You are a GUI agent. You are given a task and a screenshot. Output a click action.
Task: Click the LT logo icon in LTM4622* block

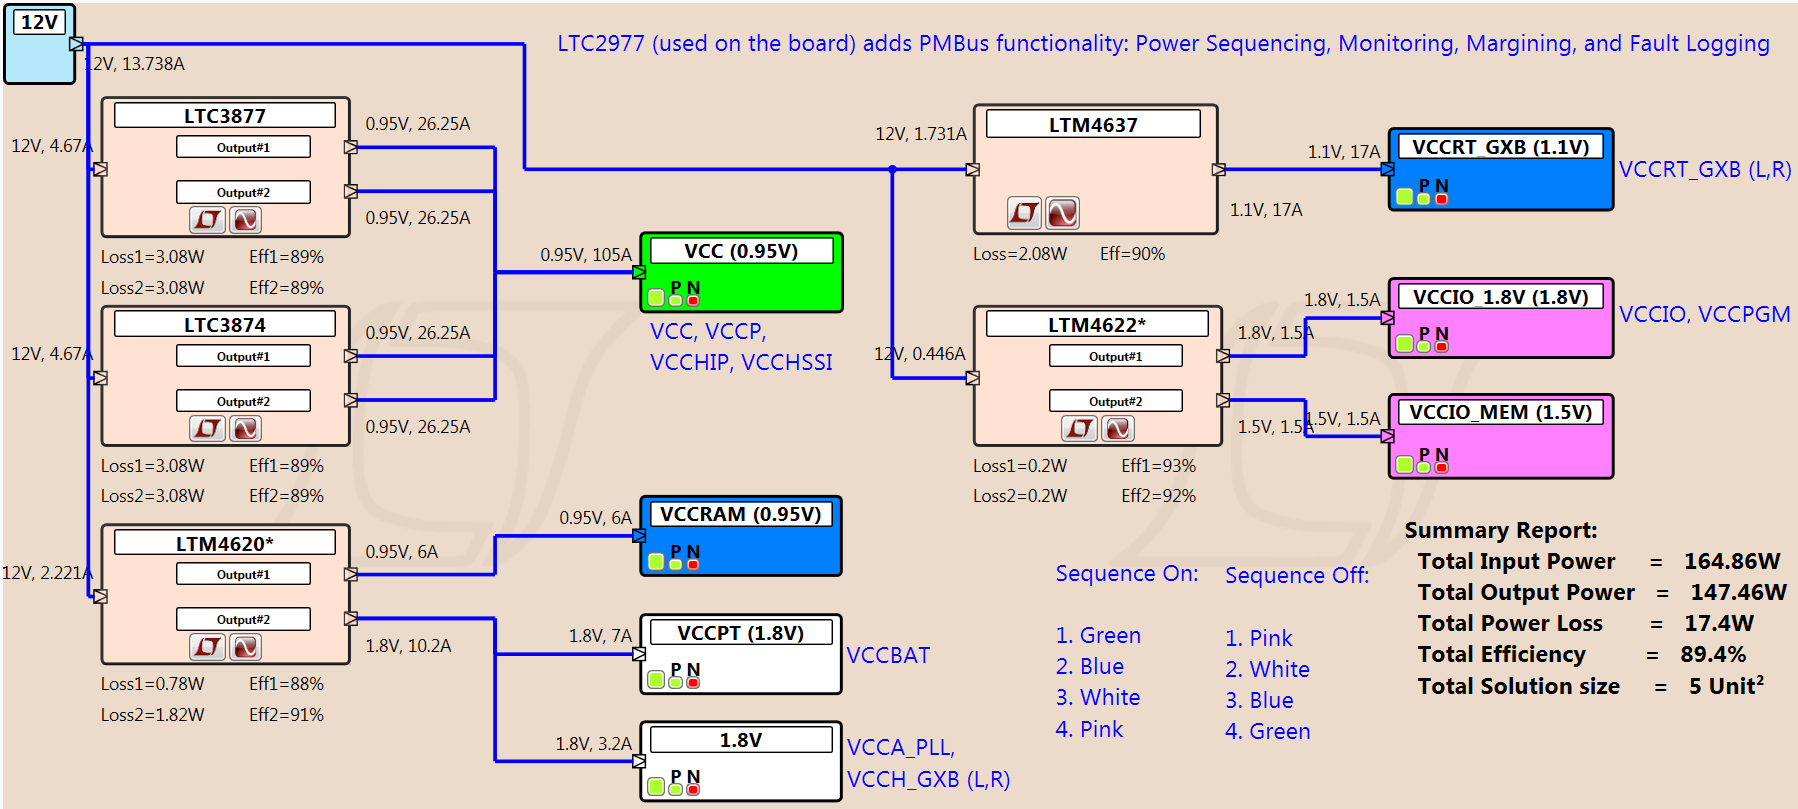[1079, 429]
